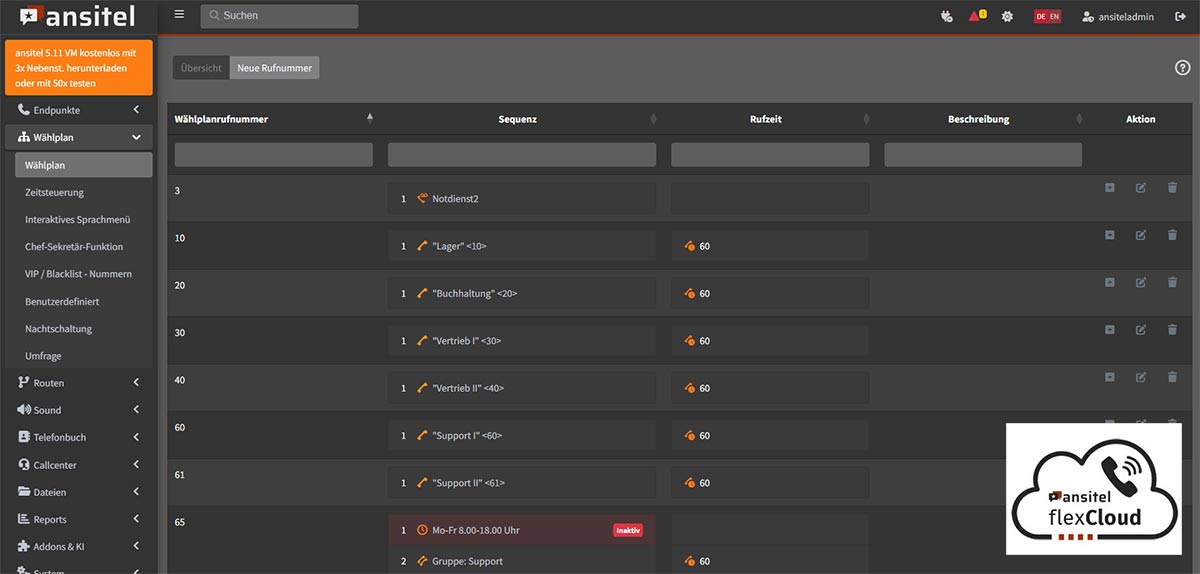Click the add icon in row 10
1200x574 pixels.
click(x=1110, y=235)
